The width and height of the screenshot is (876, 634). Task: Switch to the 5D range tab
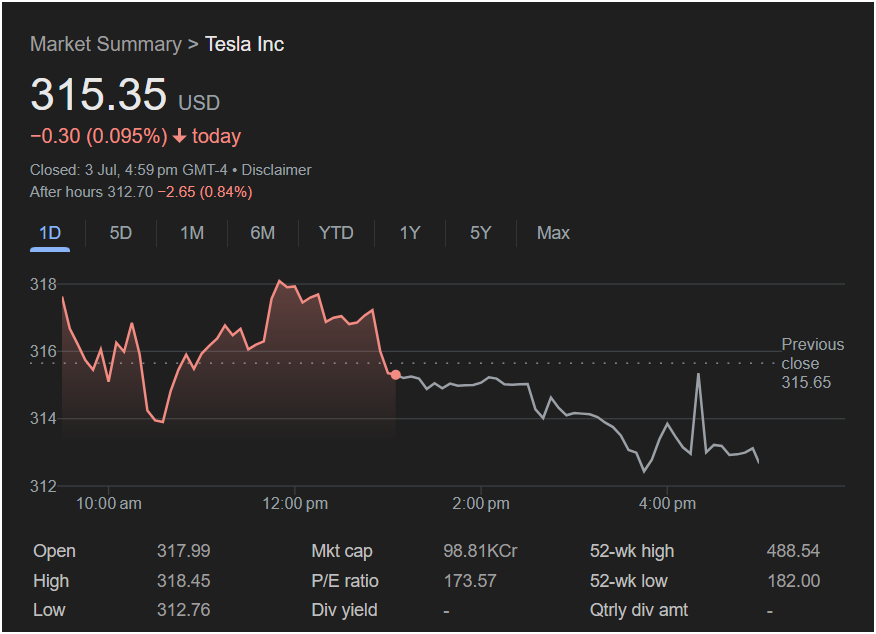click(121, 233)
